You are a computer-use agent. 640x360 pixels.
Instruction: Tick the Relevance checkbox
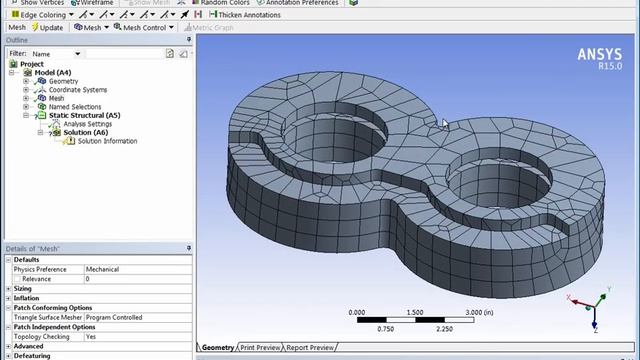coord(17,279)
